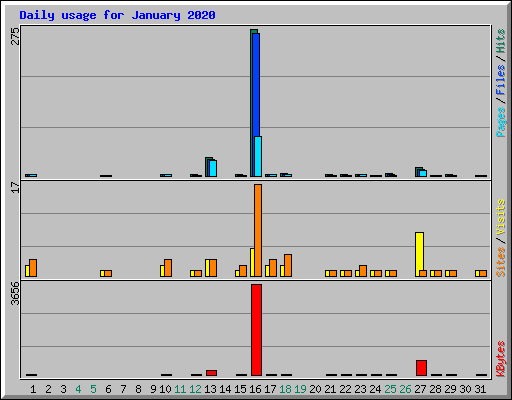
Task: Click day label '29' on the x-axis
Action: 450,389
